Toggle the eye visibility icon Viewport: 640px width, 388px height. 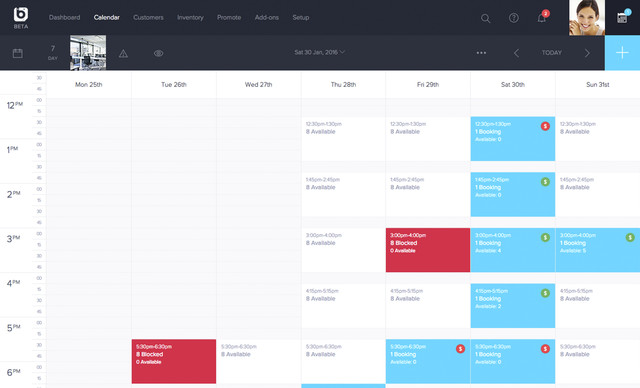pyautogui.click(x=159, y=53)
